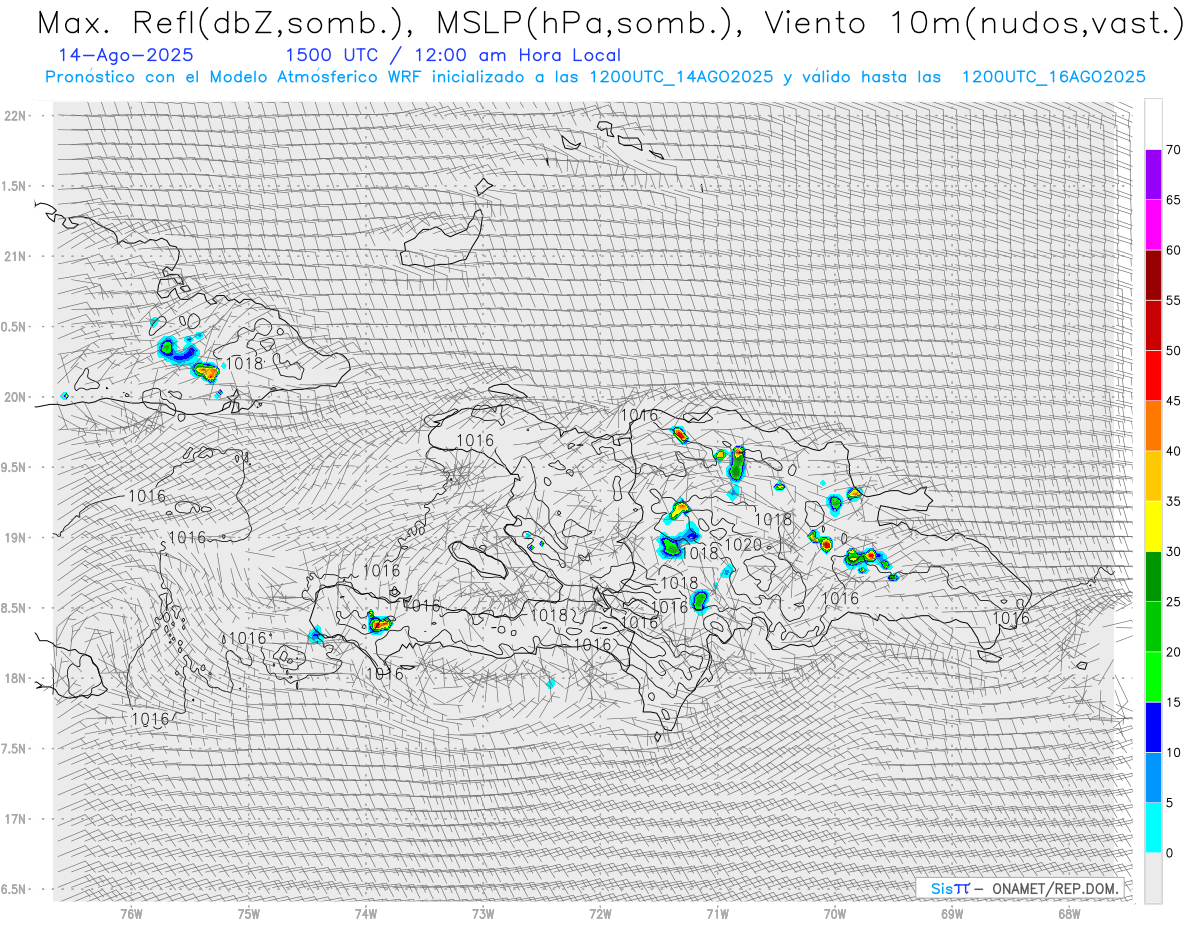Screen dimensions: 1200x927
Task: Pick the dark blue 10-15 dBZ swatch
Action: (x=1153, y=727)
